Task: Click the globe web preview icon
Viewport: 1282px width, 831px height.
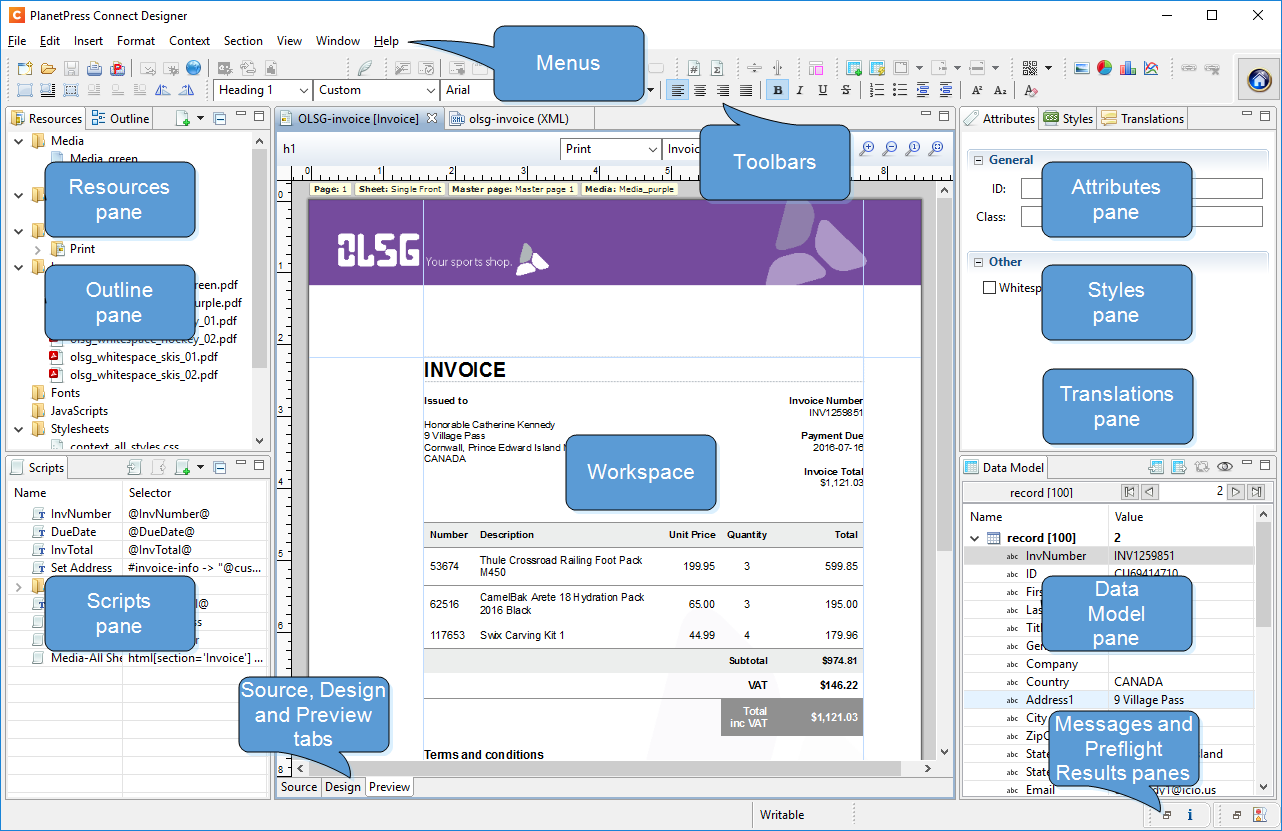Action: (x=193, y=68)
